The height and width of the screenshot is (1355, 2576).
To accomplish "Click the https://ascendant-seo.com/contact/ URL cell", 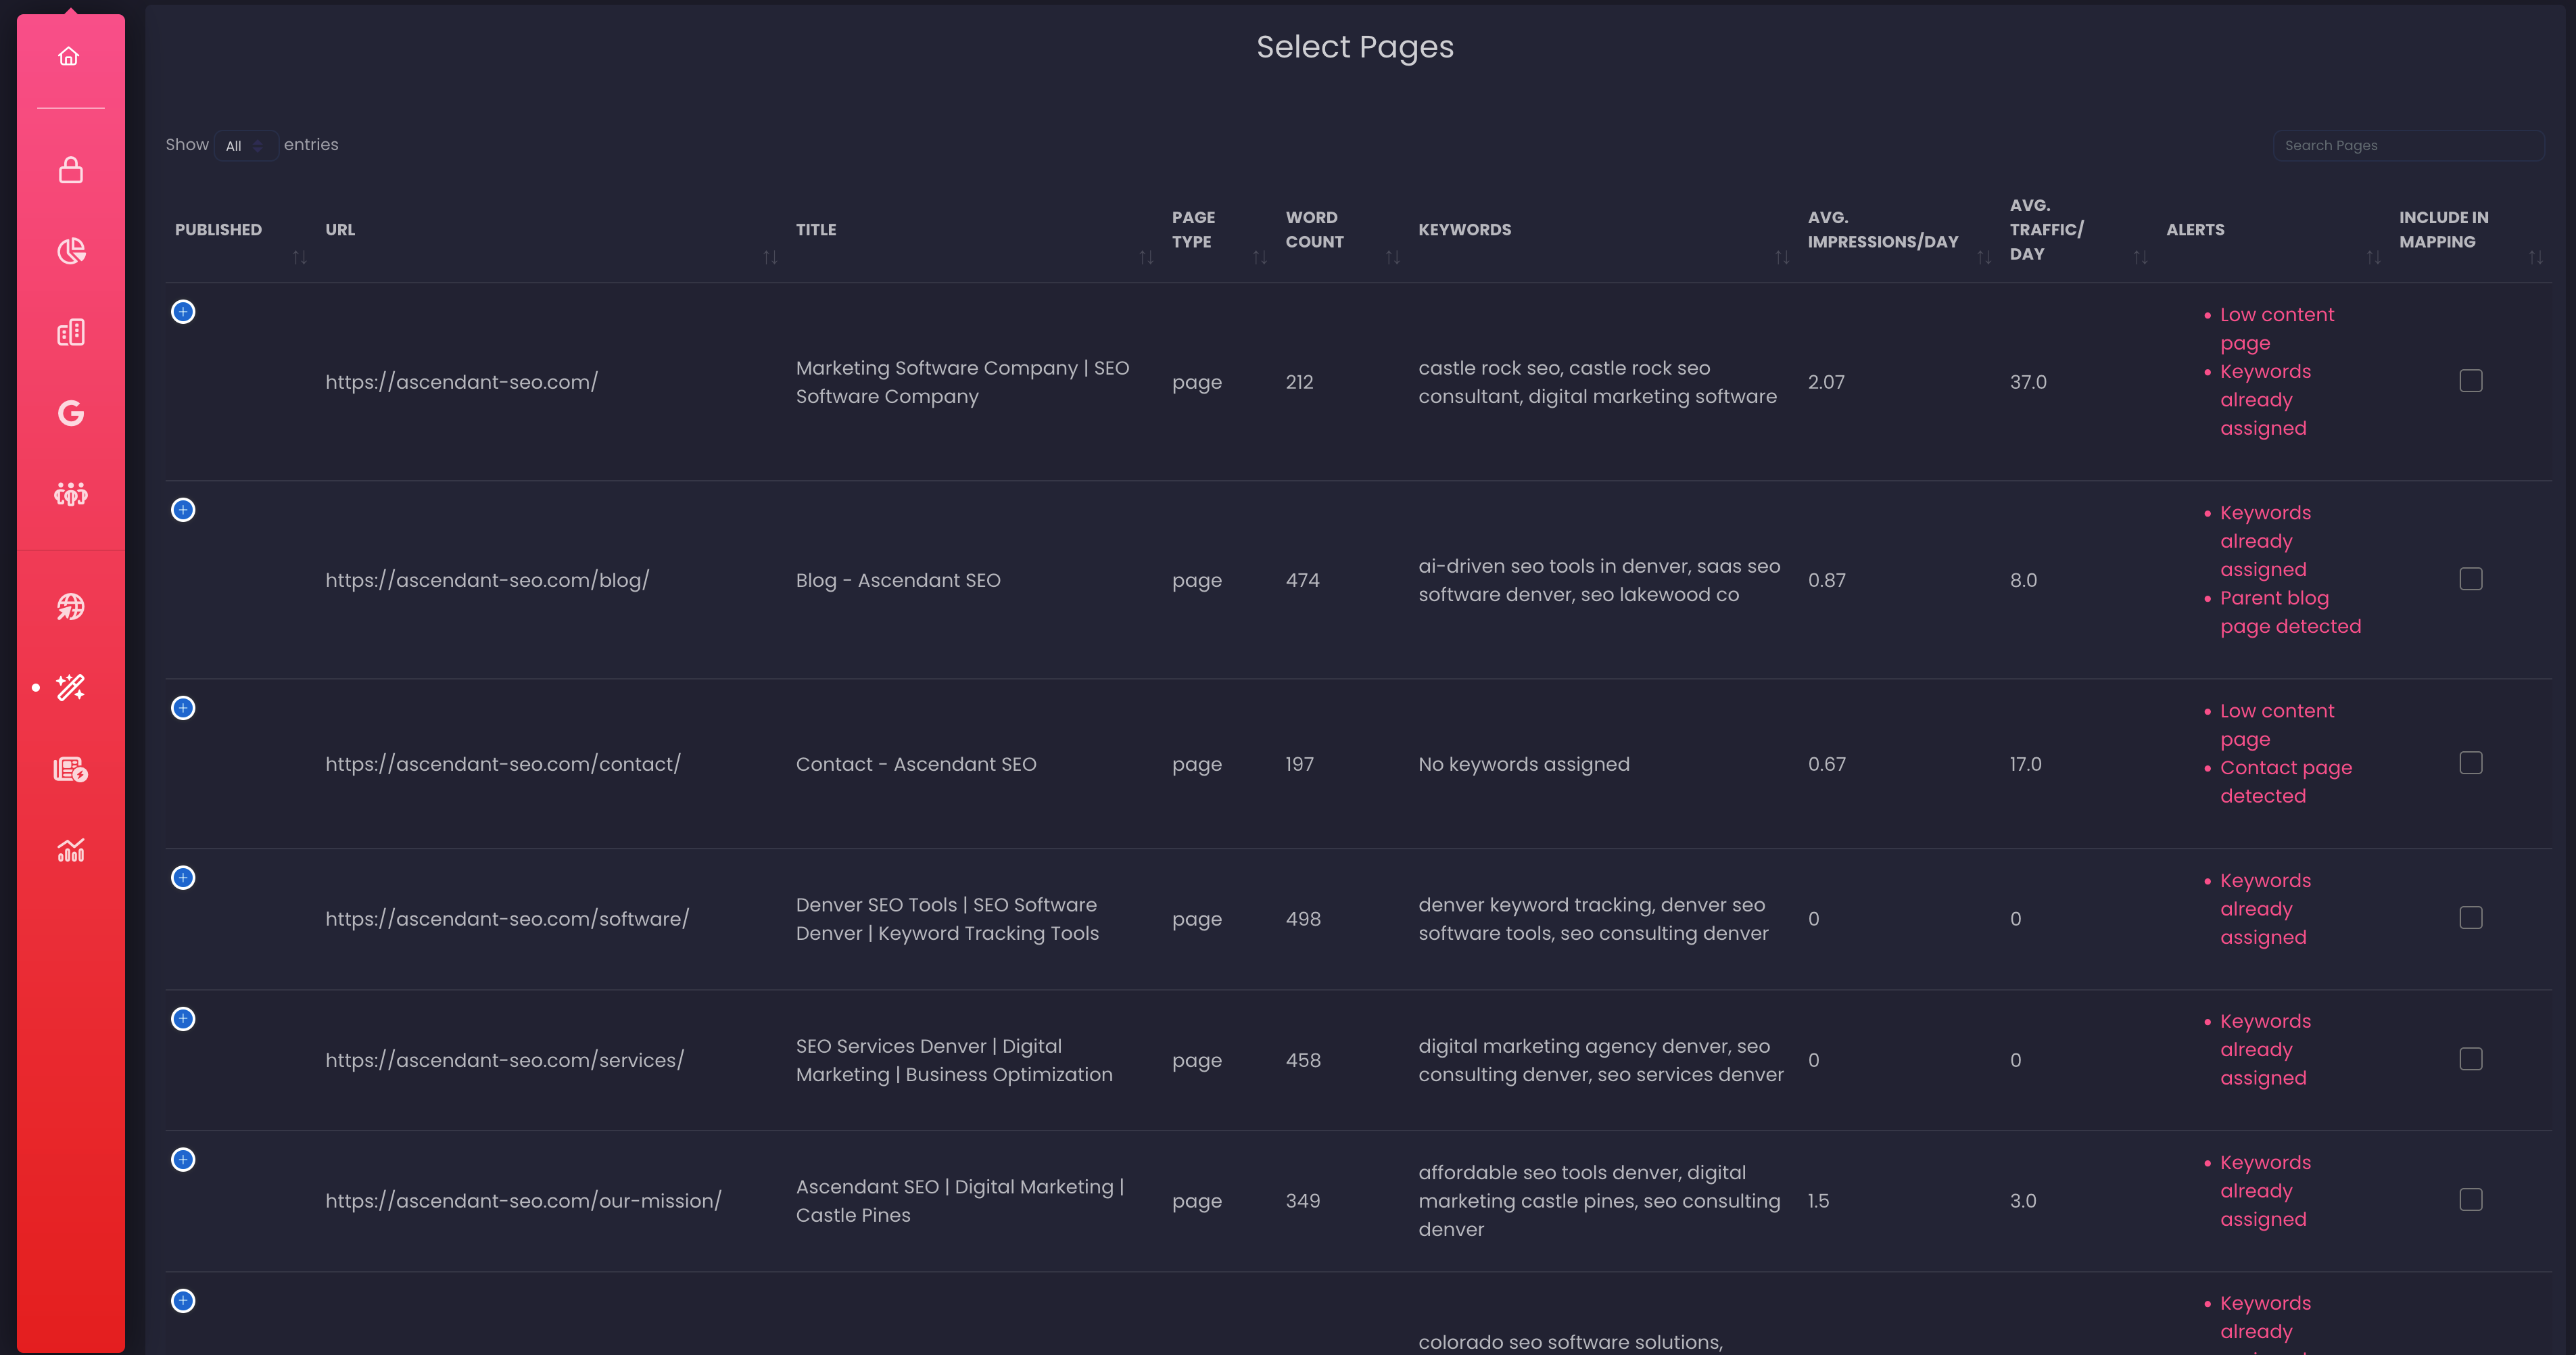I will (503, 764).
